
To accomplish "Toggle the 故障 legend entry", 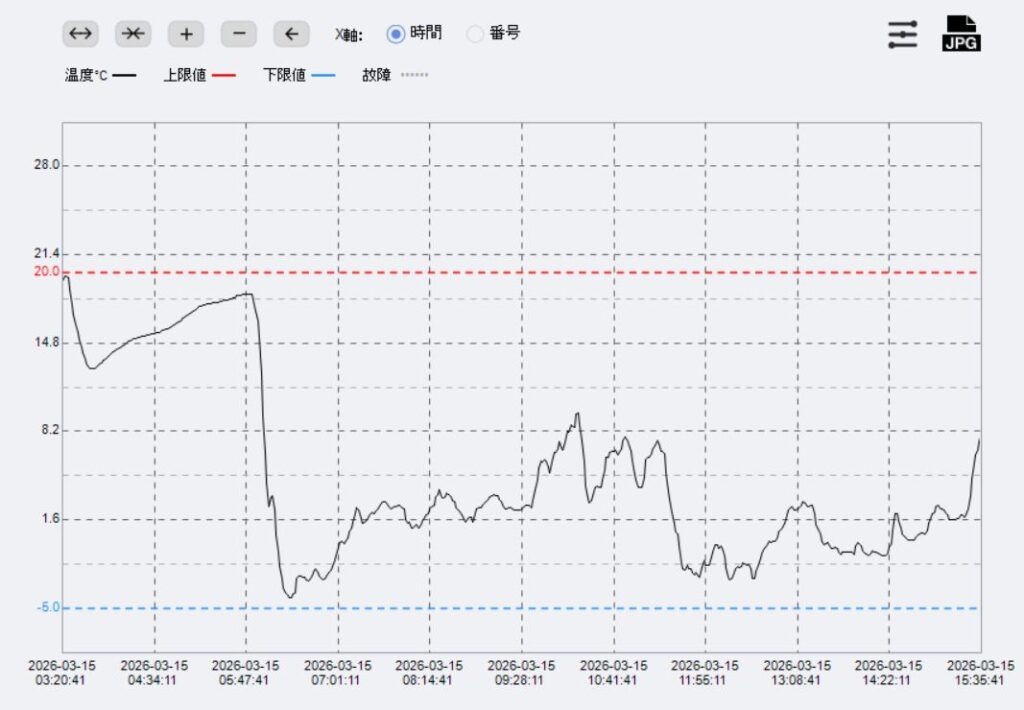I will click(394, 75).
